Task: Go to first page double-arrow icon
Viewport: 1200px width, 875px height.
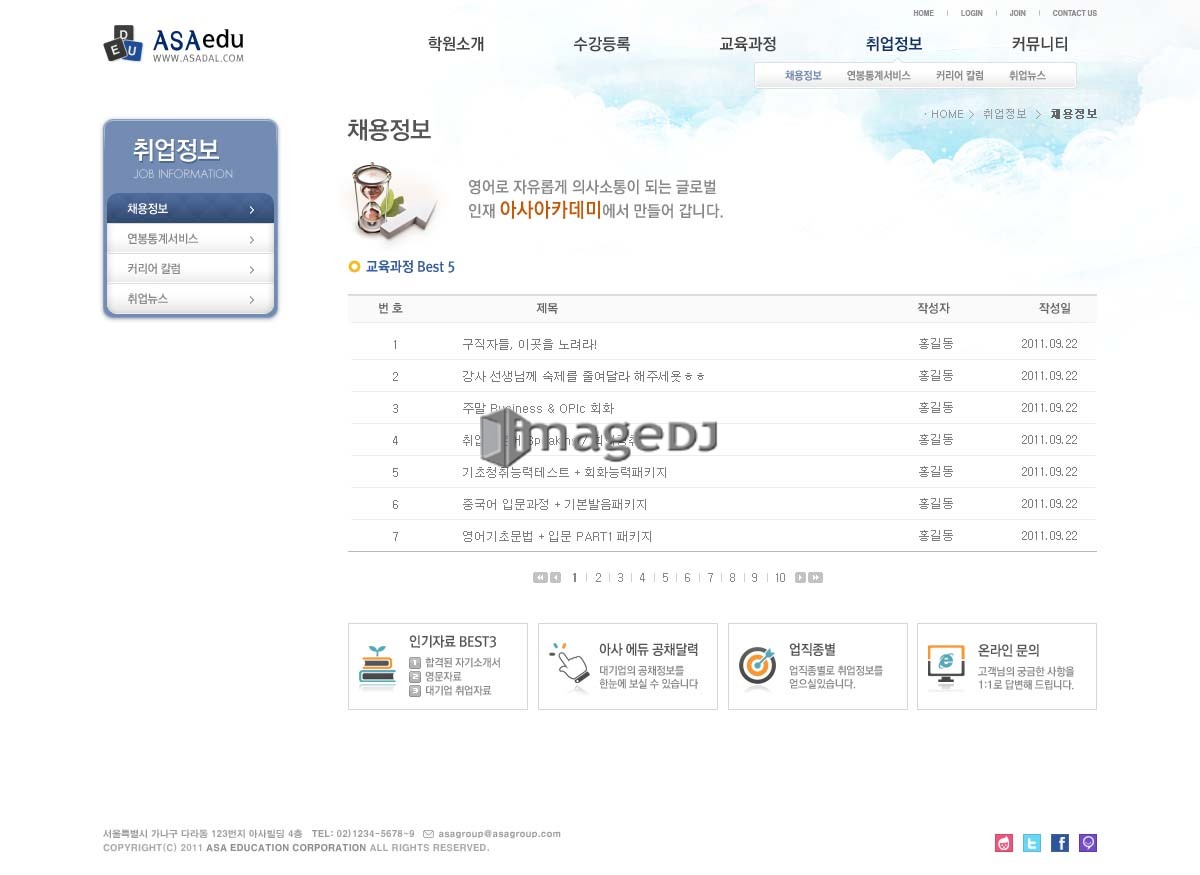Action: point(540,577)
